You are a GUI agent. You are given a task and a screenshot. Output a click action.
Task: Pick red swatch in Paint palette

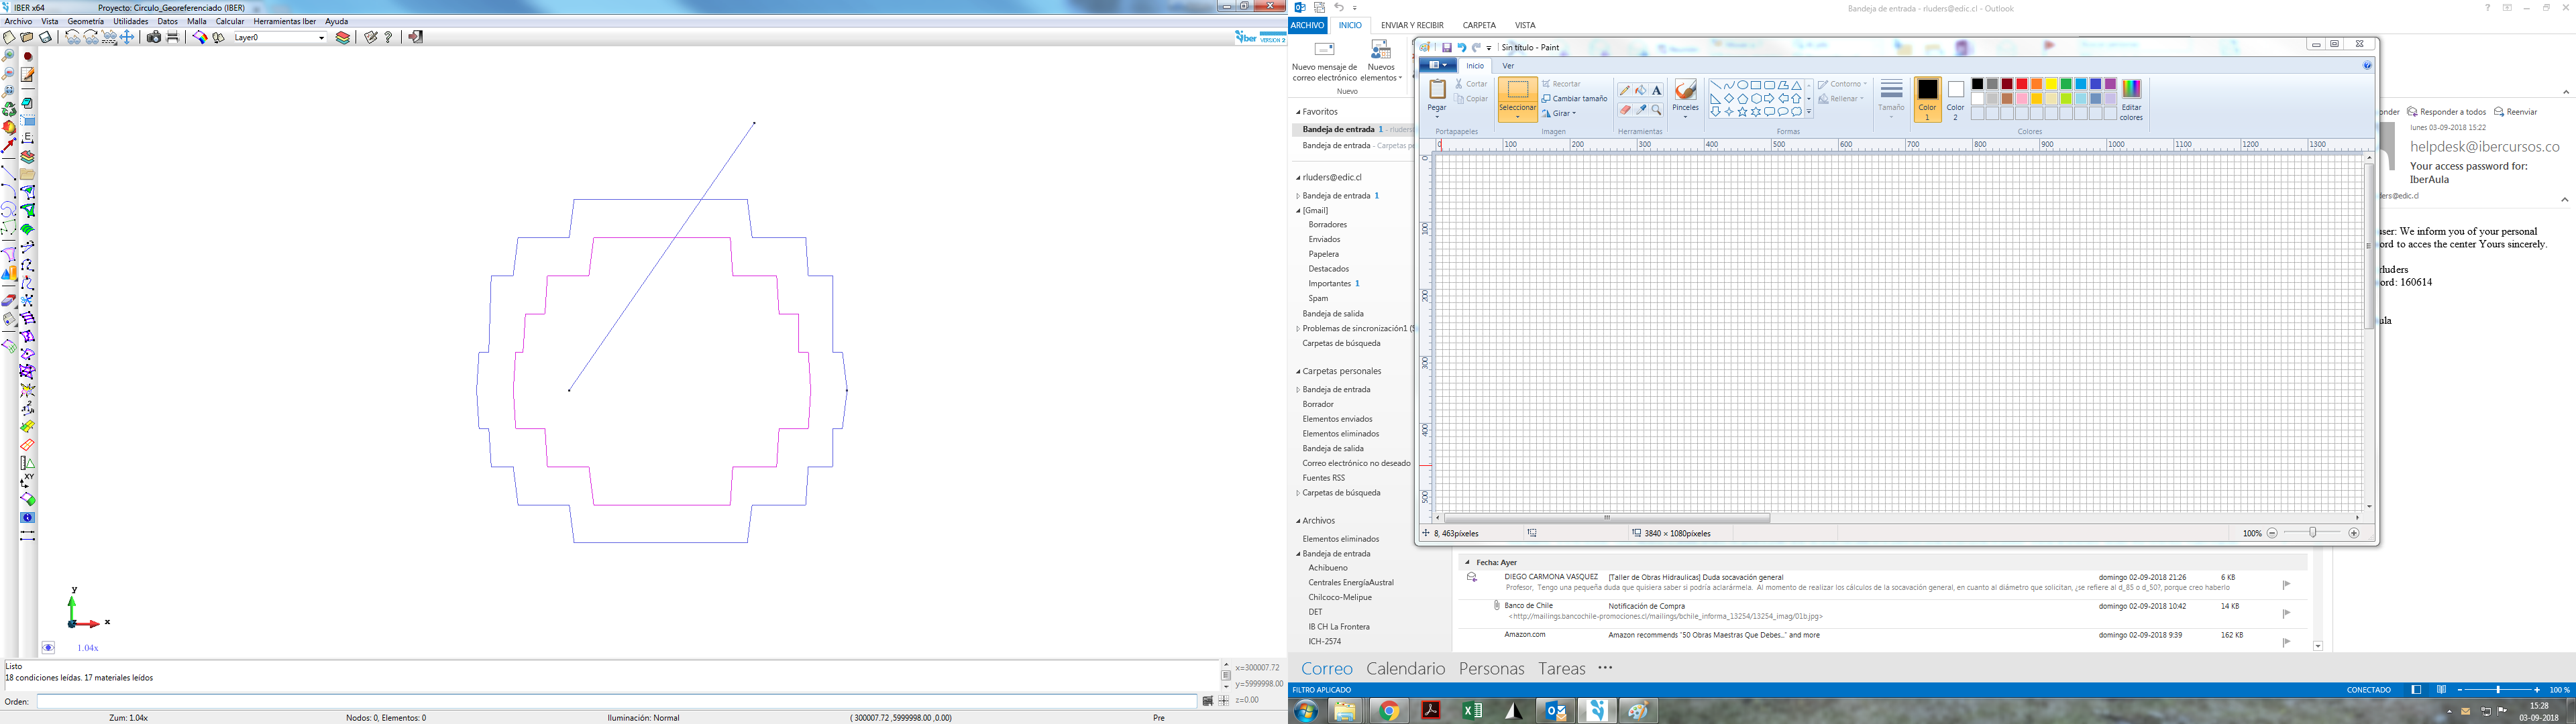2021,84
